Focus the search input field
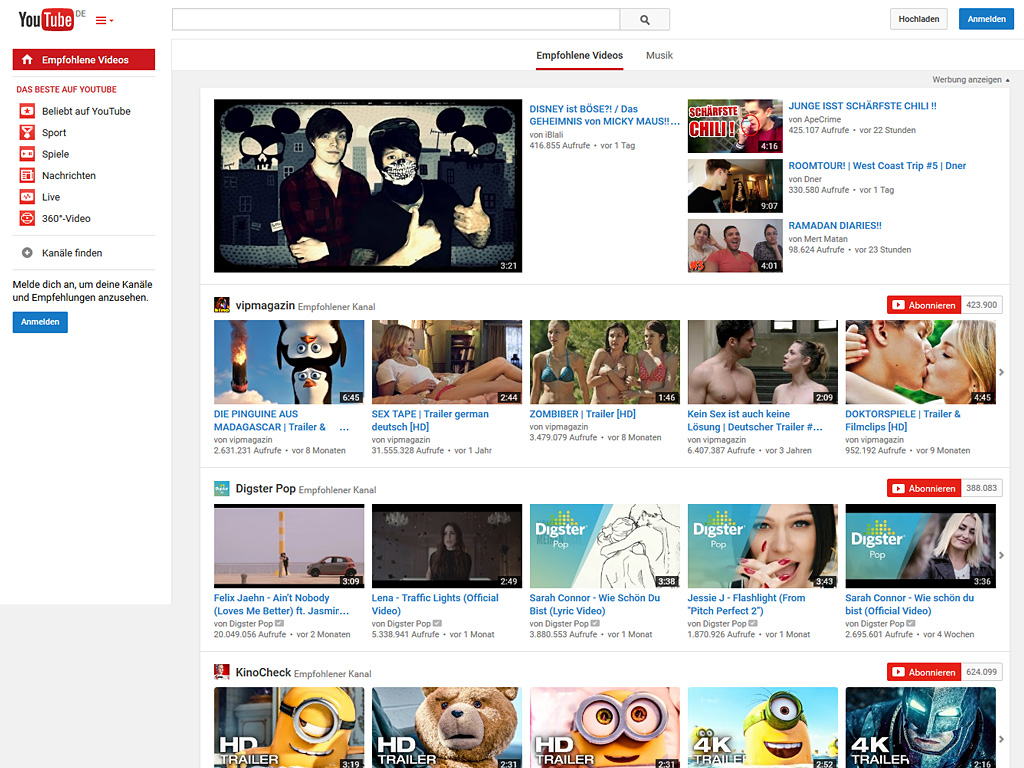This screenshot has width=1024, height=768. point(396,20)
